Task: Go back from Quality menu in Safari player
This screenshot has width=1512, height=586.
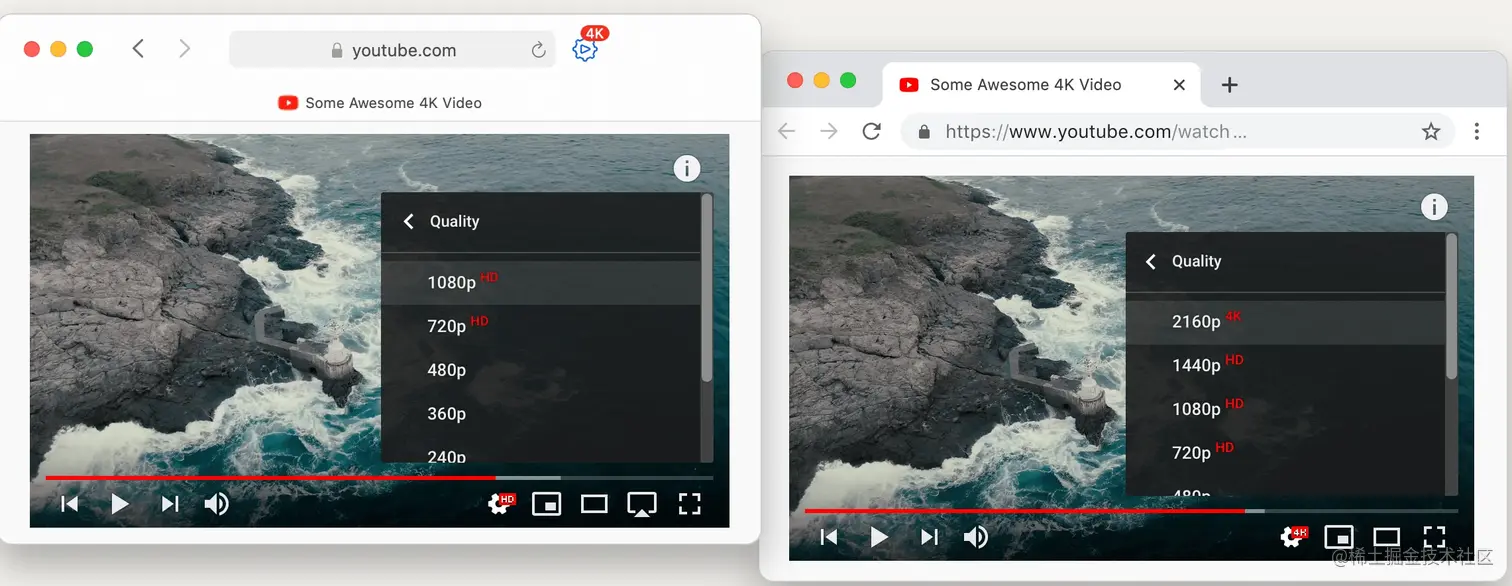Action: (x=408, y=221)
